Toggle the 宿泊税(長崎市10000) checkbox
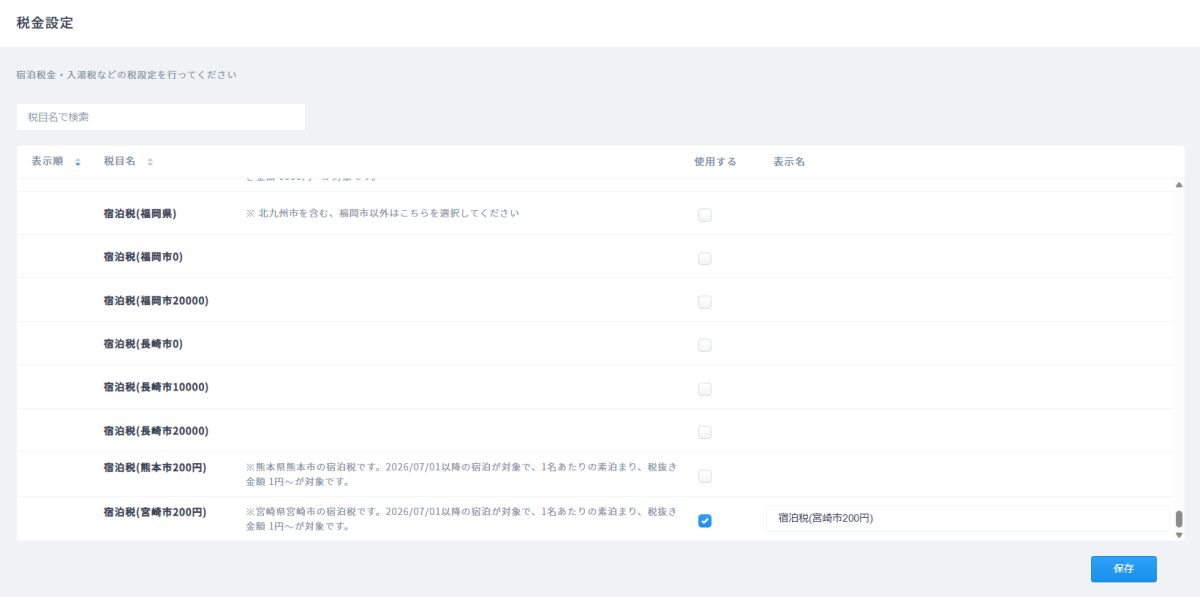This screenshot has width=1200, height=597. click(705, 389)
